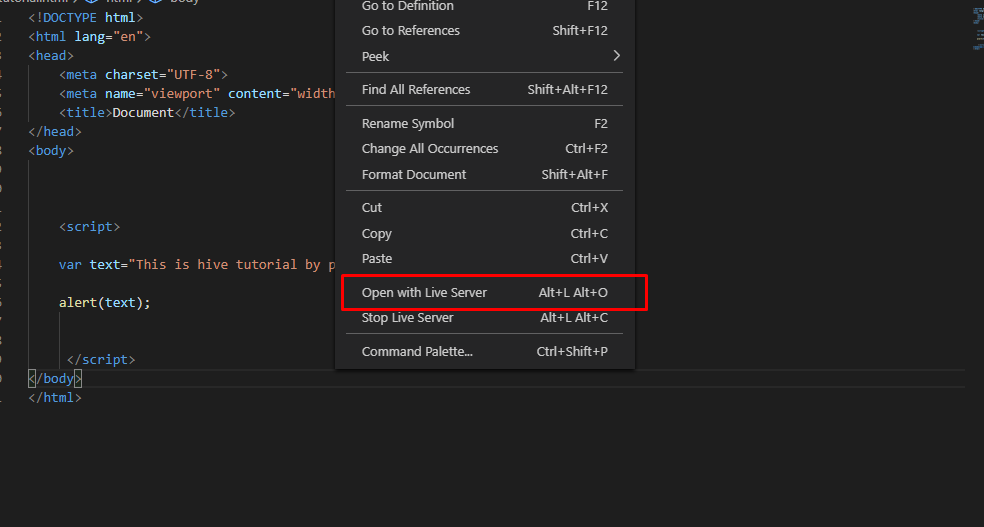
Task: Click the alert(text); code line
Action: tap(105, 302)
